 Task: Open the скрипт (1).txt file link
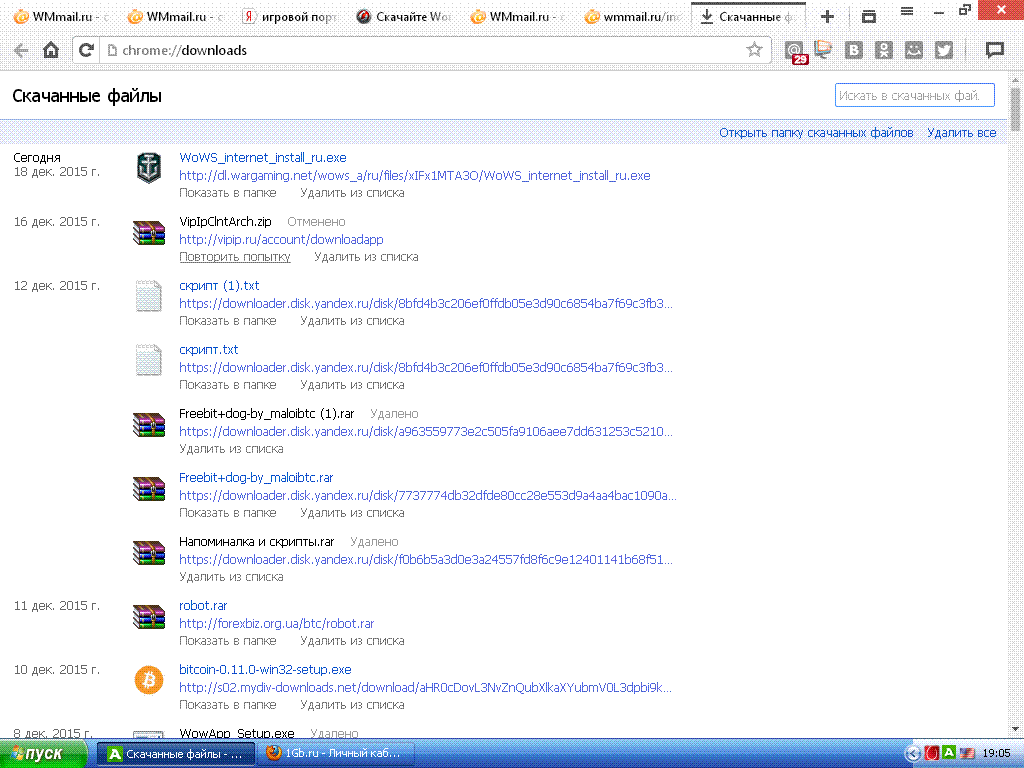(x=219, y=285)
